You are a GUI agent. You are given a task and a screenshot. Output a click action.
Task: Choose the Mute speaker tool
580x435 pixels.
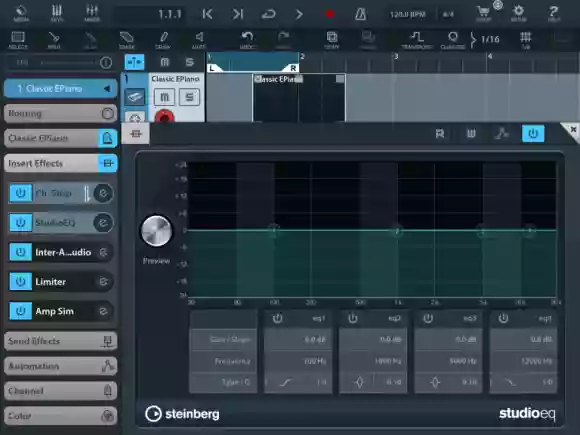tap(199, 40)
